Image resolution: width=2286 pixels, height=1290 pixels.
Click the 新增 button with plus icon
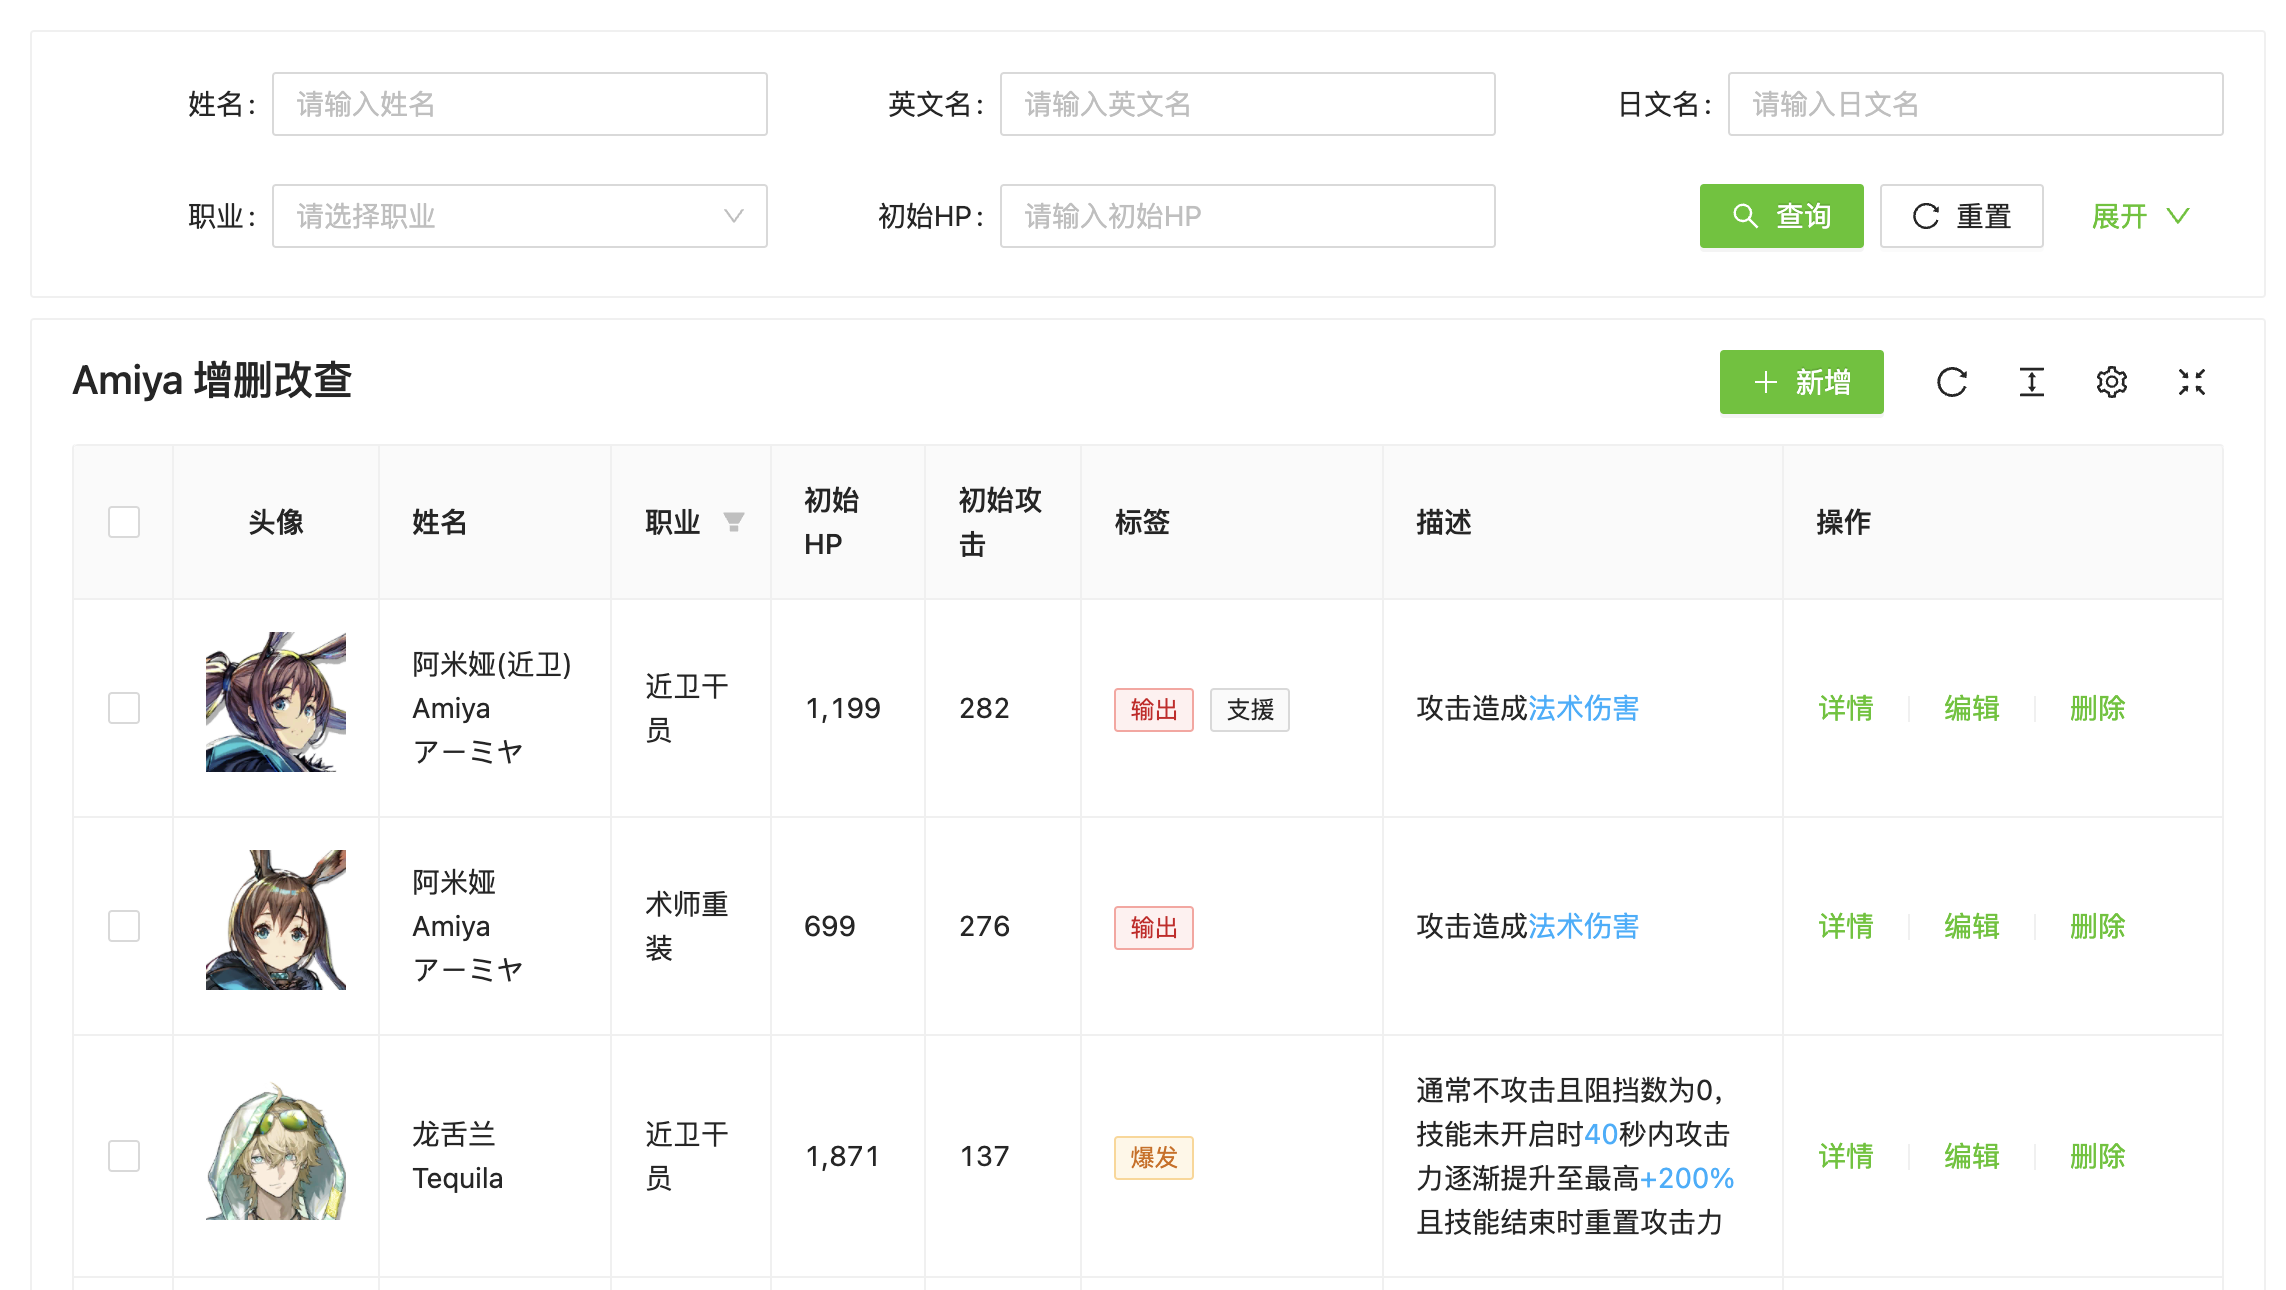[x=1801, y=382]
